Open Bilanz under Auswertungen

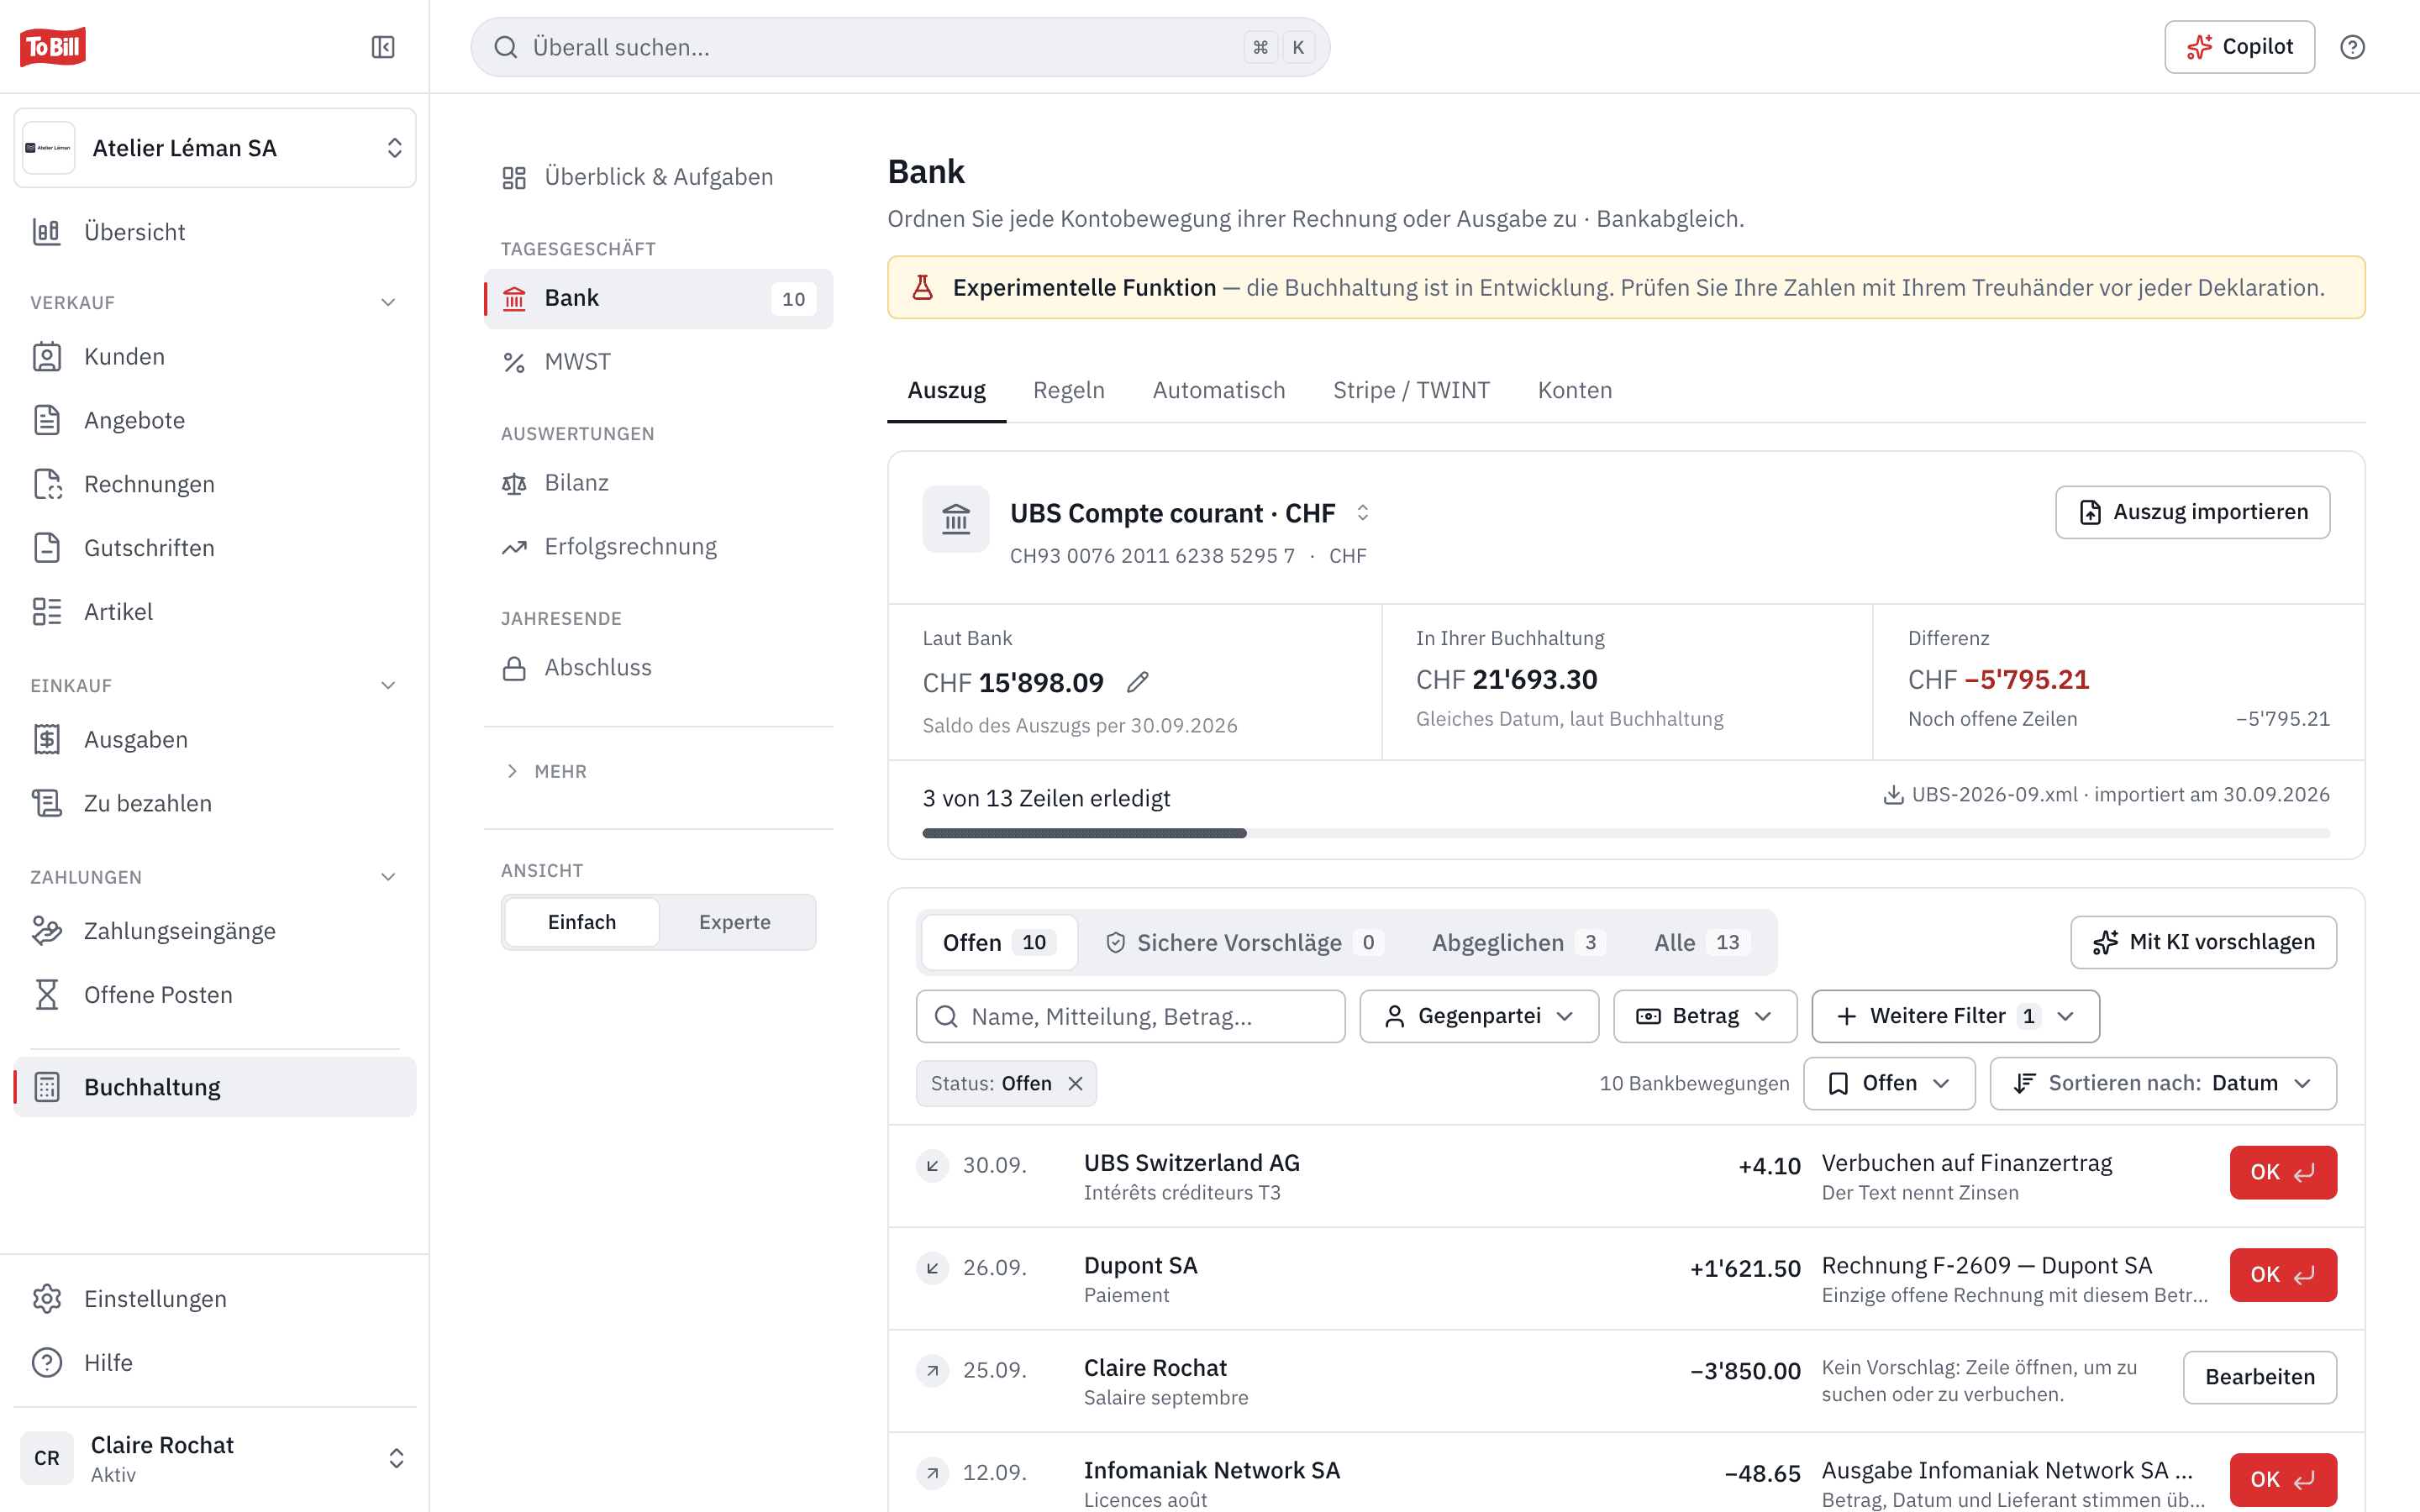(x=658, y=483)
